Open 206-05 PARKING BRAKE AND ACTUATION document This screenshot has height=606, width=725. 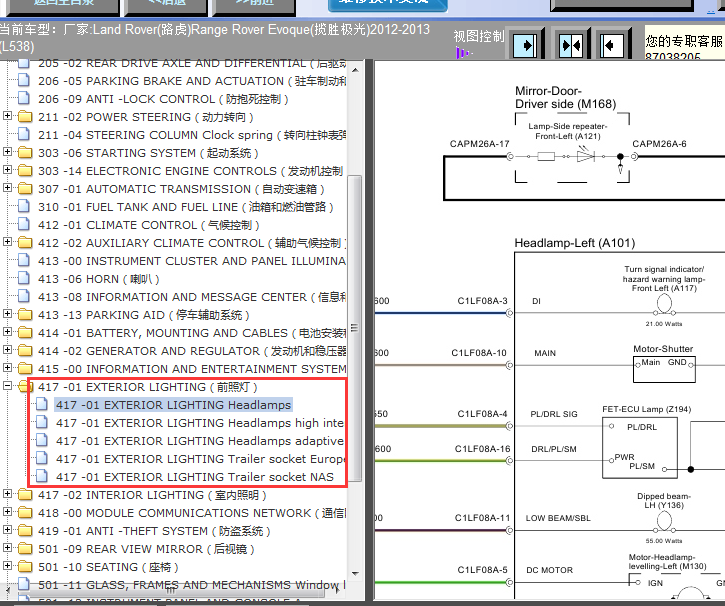click(192, 81)
